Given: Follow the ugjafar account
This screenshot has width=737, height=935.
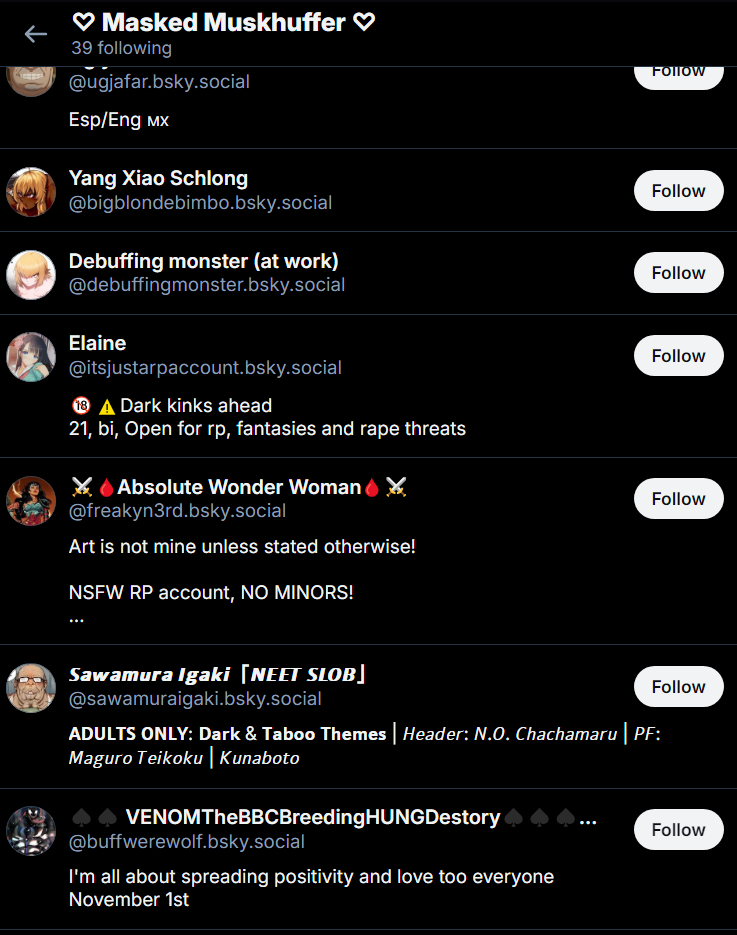Looking at the screenshot, I should point(679,78).
